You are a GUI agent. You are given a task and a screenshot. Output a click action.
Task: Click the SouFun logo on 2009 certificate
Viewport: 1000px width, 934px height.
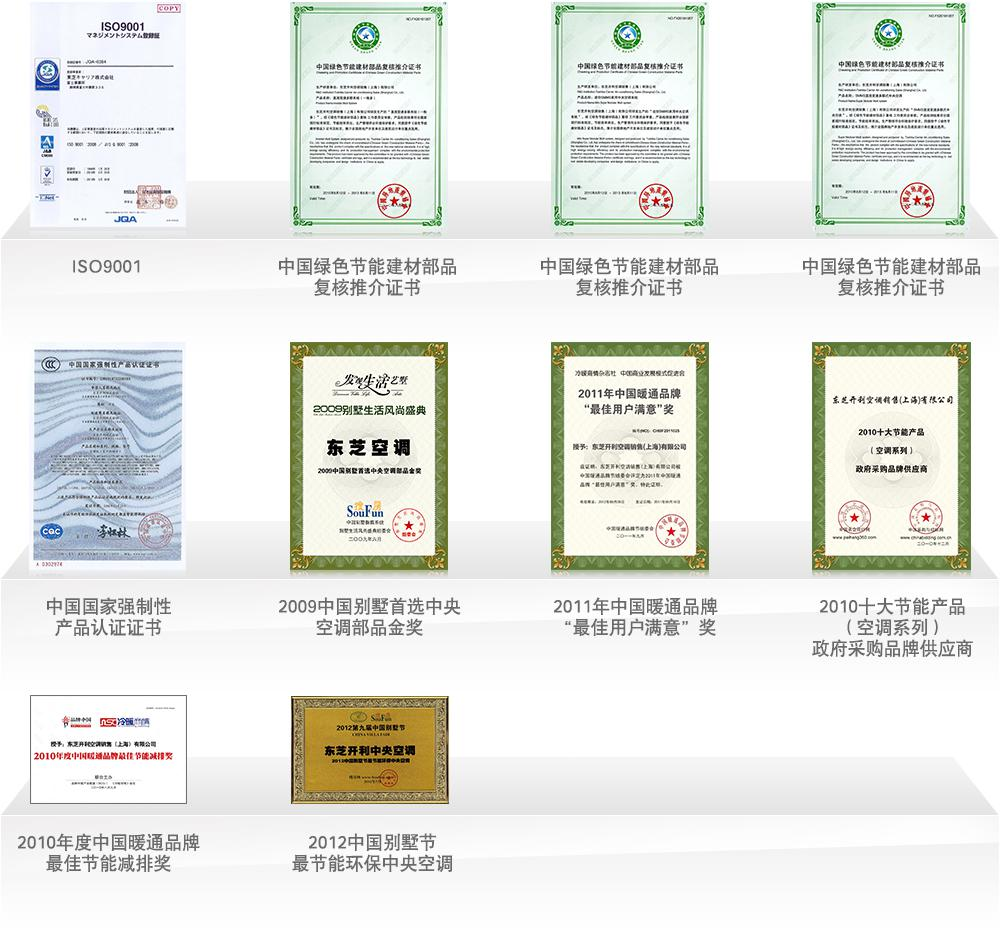coord(365,510)
